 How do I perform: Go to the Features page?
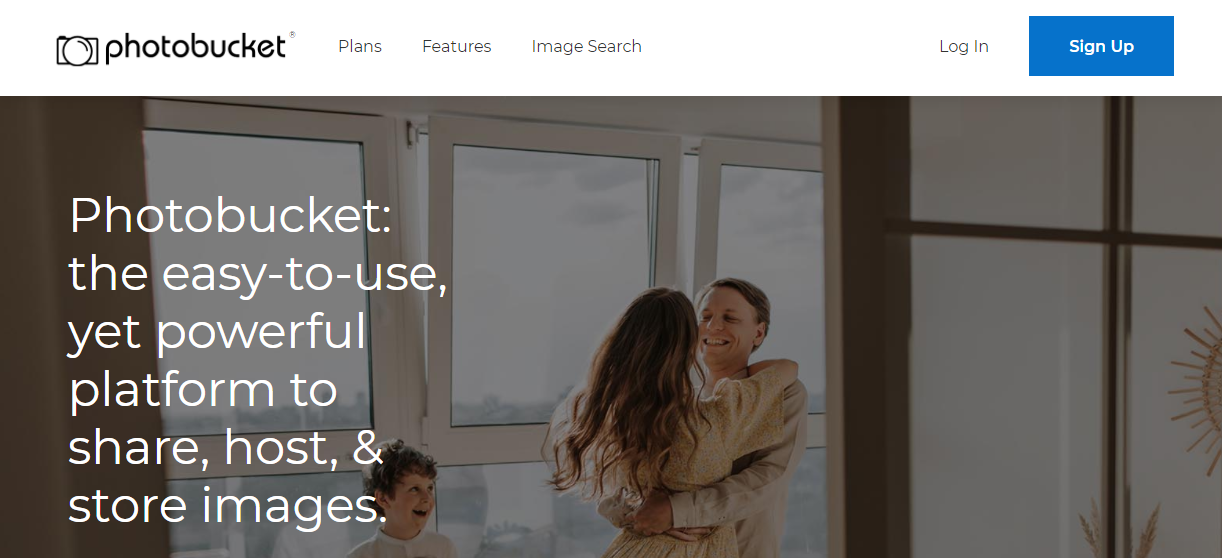[456, 46]
